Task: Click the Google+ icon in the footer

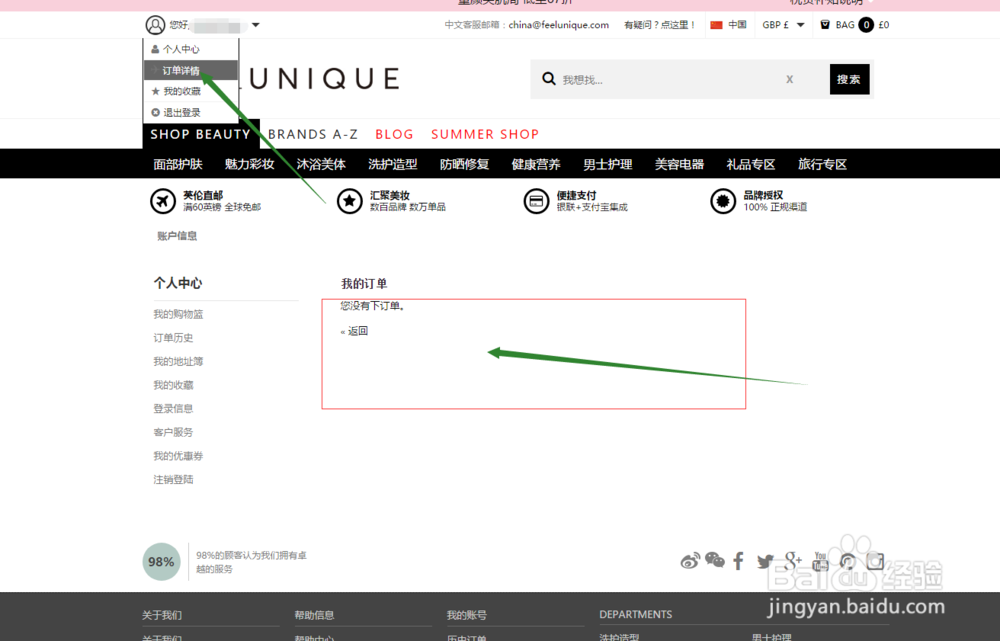Action: [792, 561]
